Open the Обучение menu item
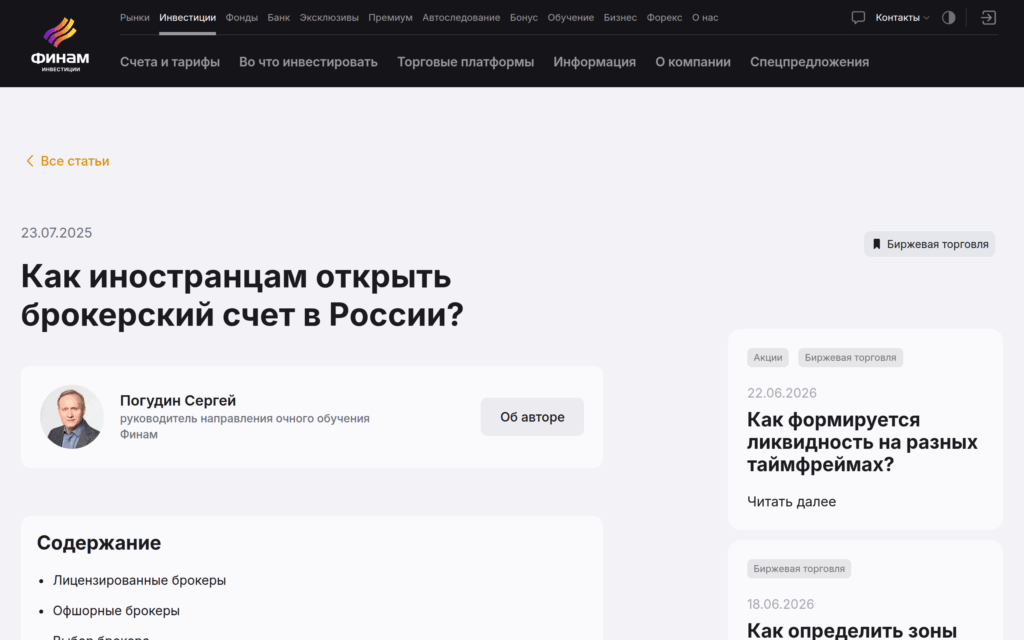 (x=571, y=18)
